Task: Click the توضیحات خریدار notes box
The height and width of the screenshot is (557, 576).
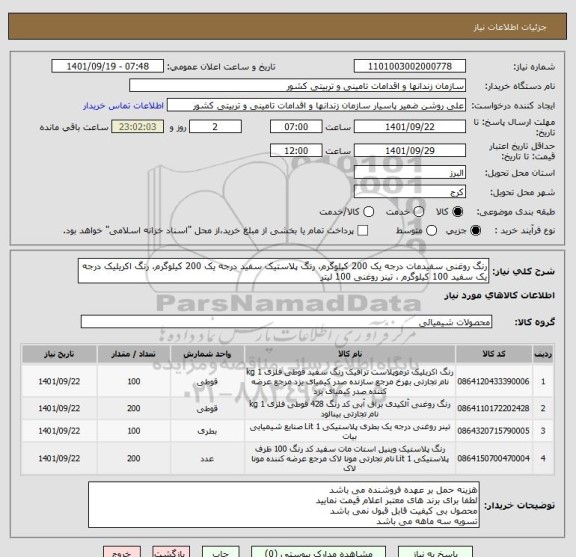Action: click(x=284, y=505)
